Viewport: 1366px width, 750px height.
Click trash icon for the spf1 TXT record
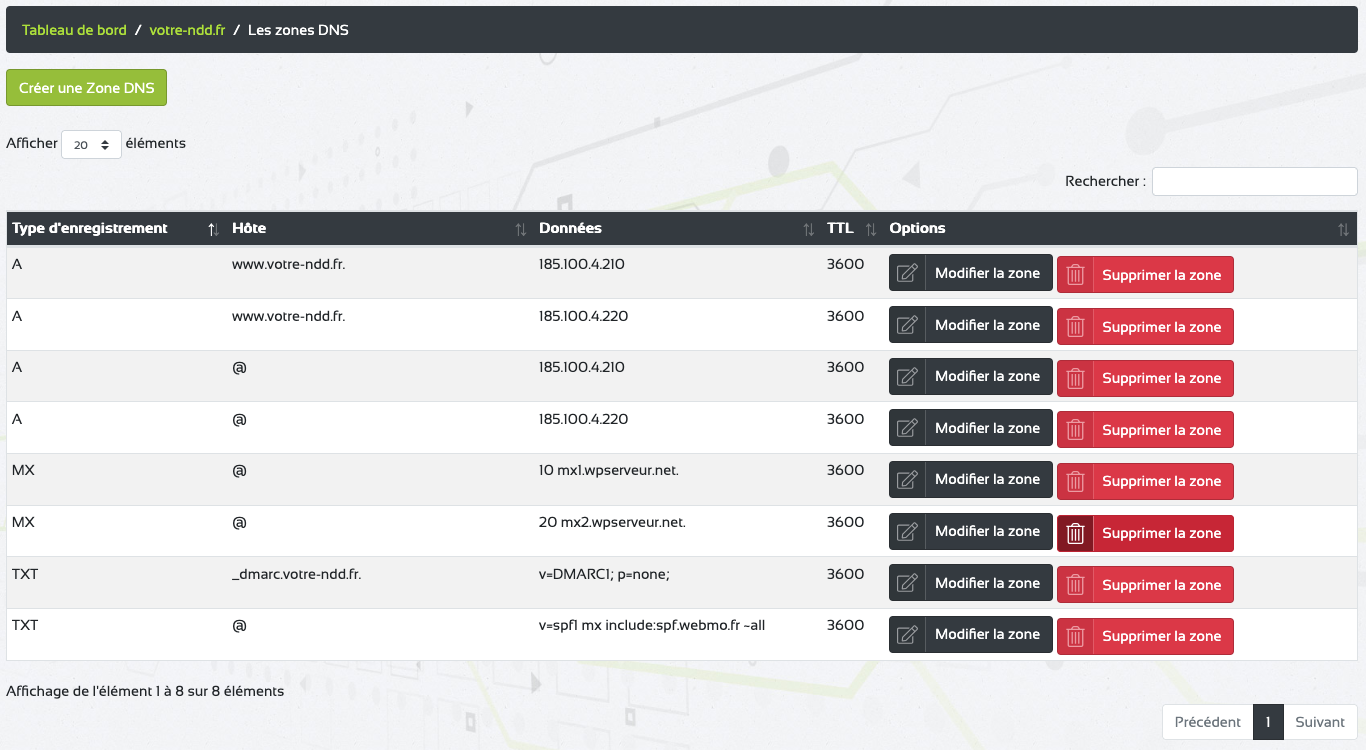[x=1075, y=636]
